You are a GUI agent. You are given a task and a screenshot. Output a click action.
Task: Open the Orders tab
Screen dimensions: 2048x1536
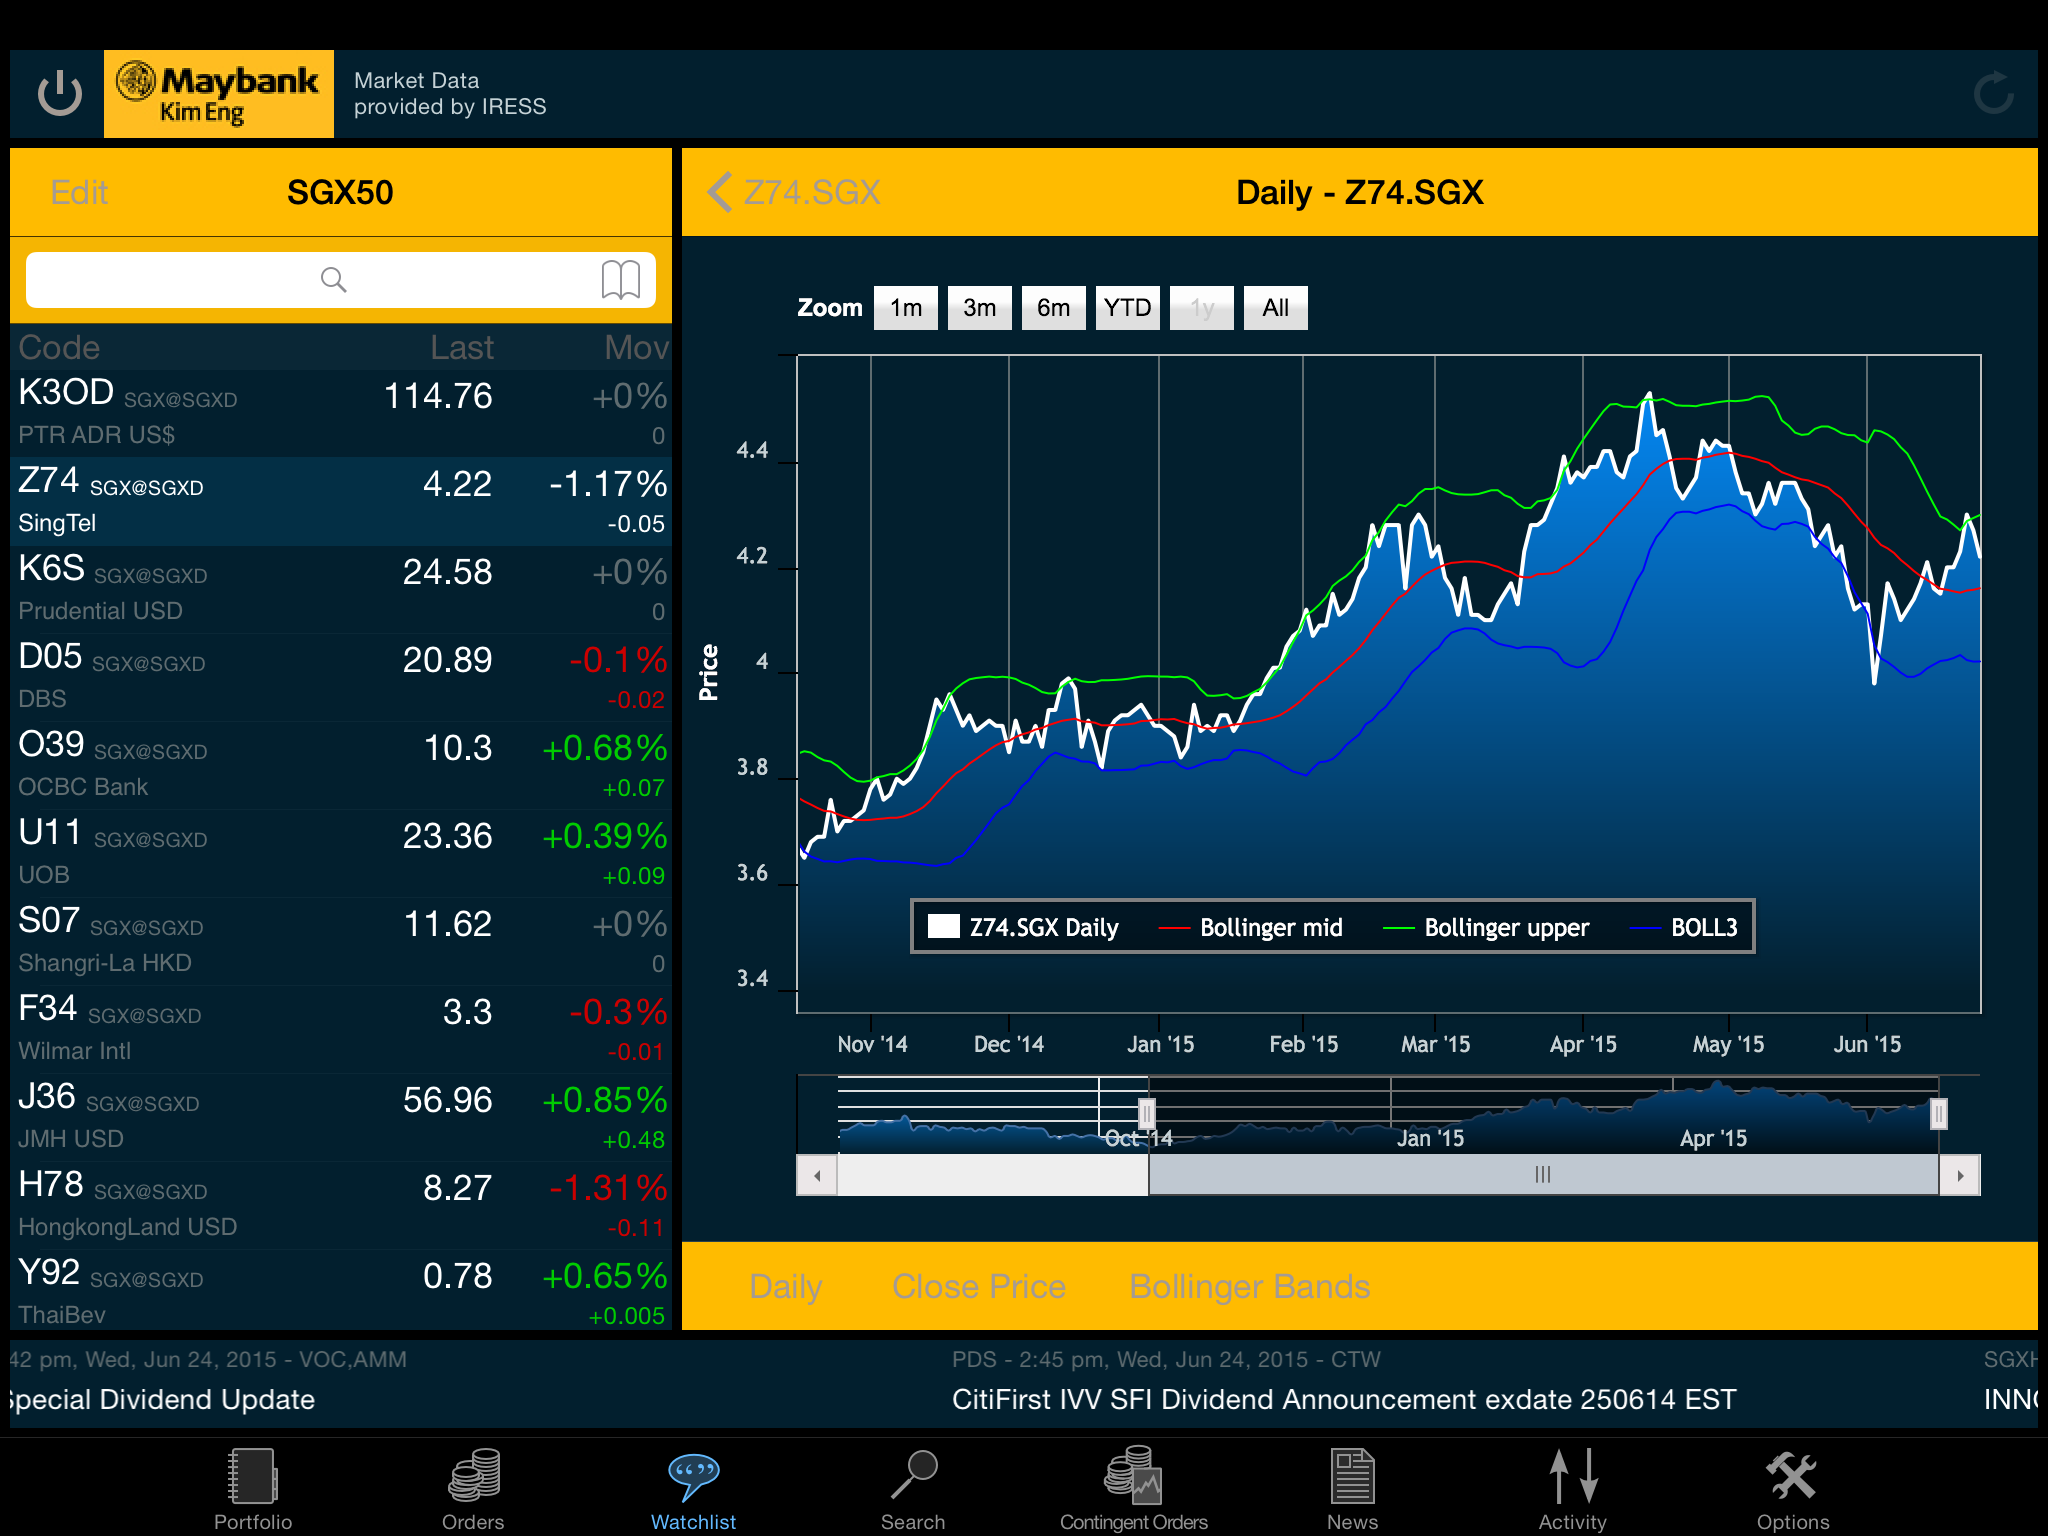(473, 1489)
